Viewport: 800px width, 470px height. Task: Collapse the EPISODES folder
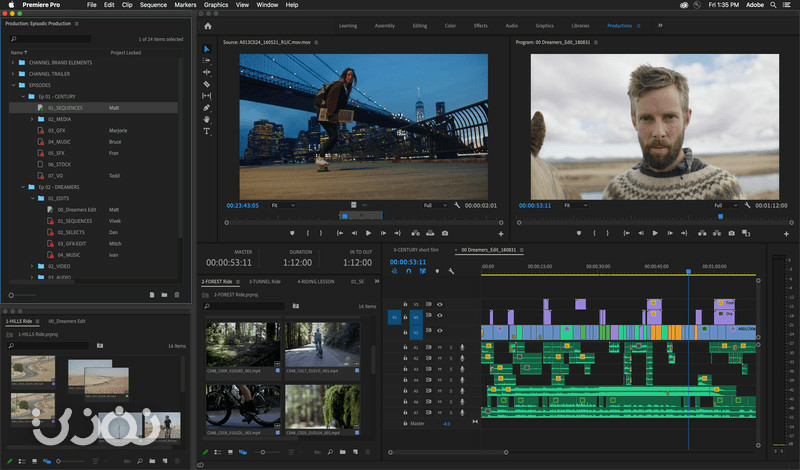coord(13,85)
